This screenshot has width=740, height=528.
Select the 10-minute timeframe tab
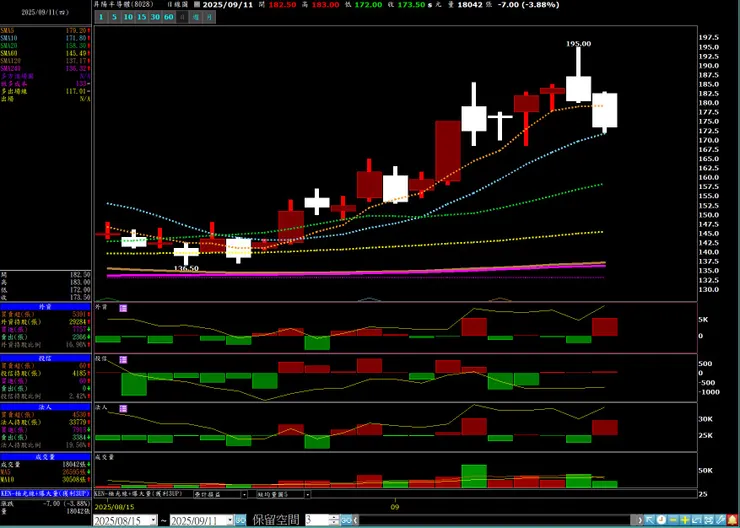[x=128, y=17]
